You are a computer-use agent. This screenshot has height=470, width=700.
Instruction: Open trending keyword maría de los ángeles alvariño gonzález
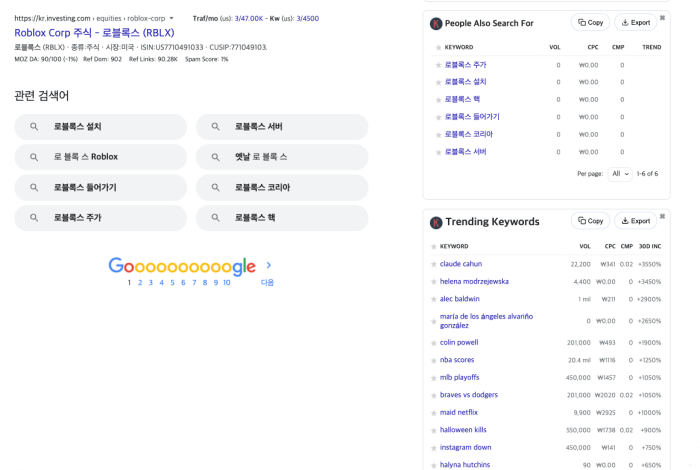(486, 320)
